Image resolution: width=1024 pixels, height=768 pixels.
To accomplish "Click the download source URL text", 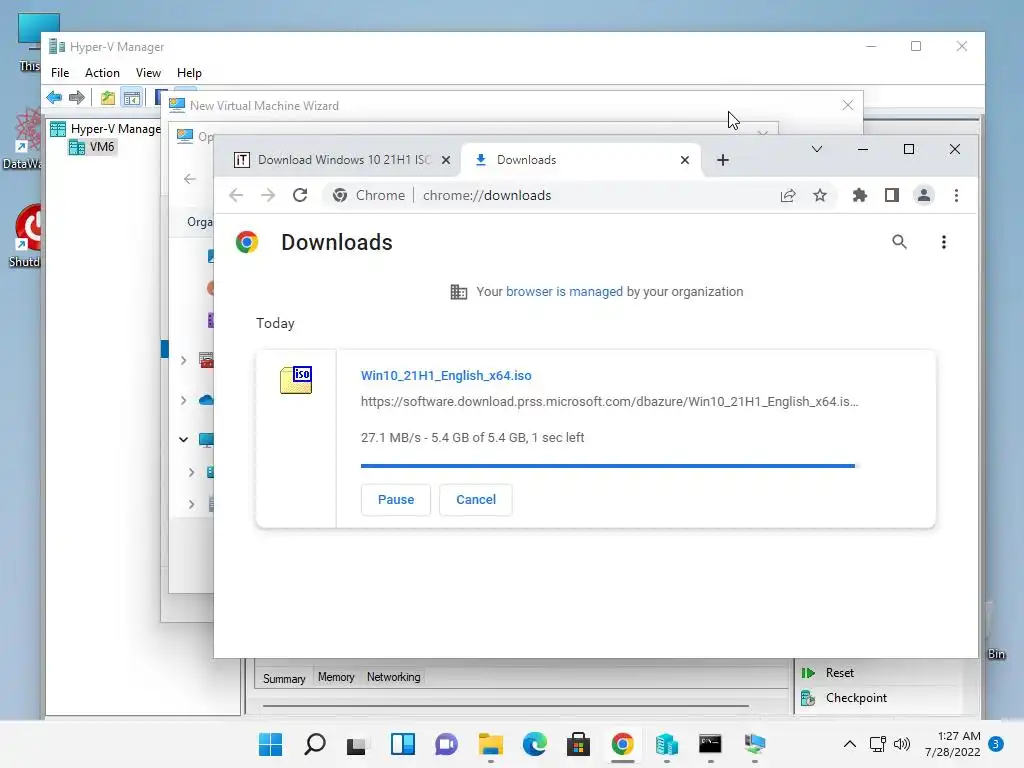I will tap(609, 402).
